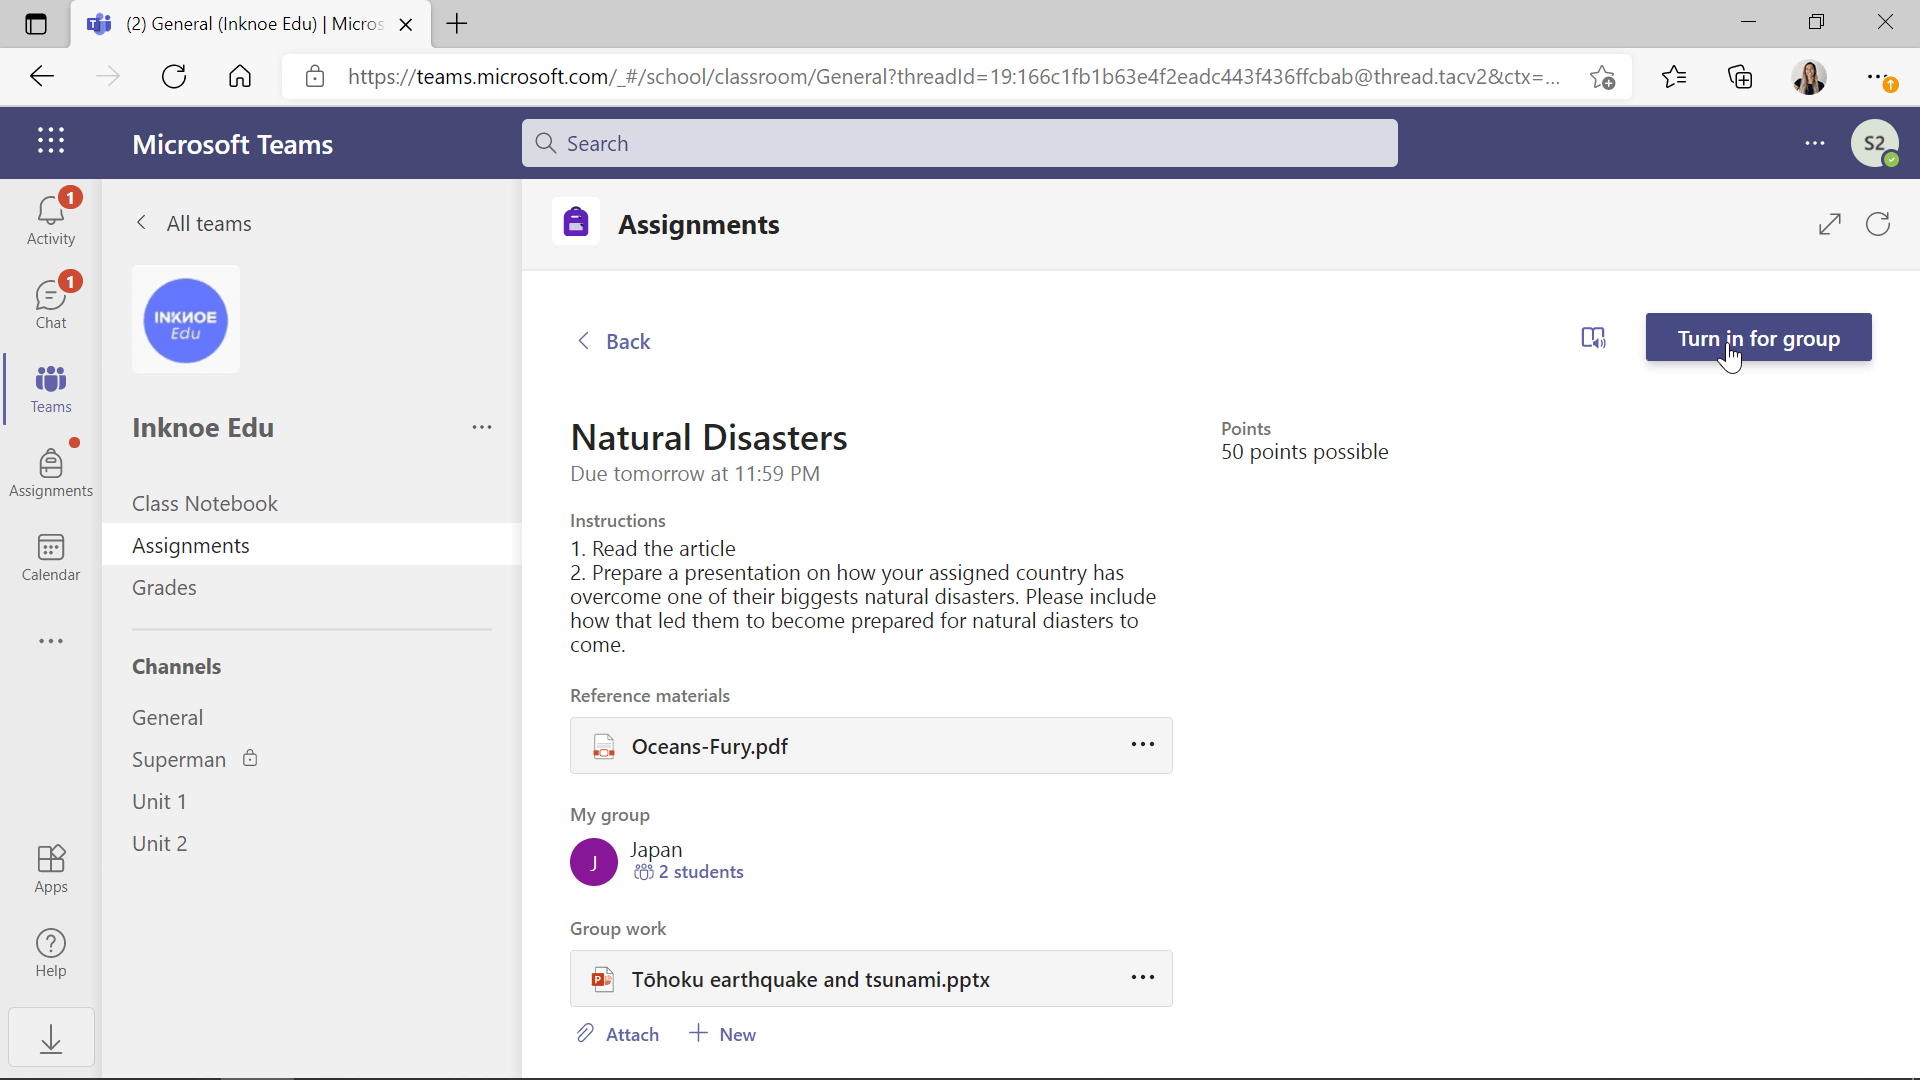
Task: Click the Search input field
Action: point(959,142)
